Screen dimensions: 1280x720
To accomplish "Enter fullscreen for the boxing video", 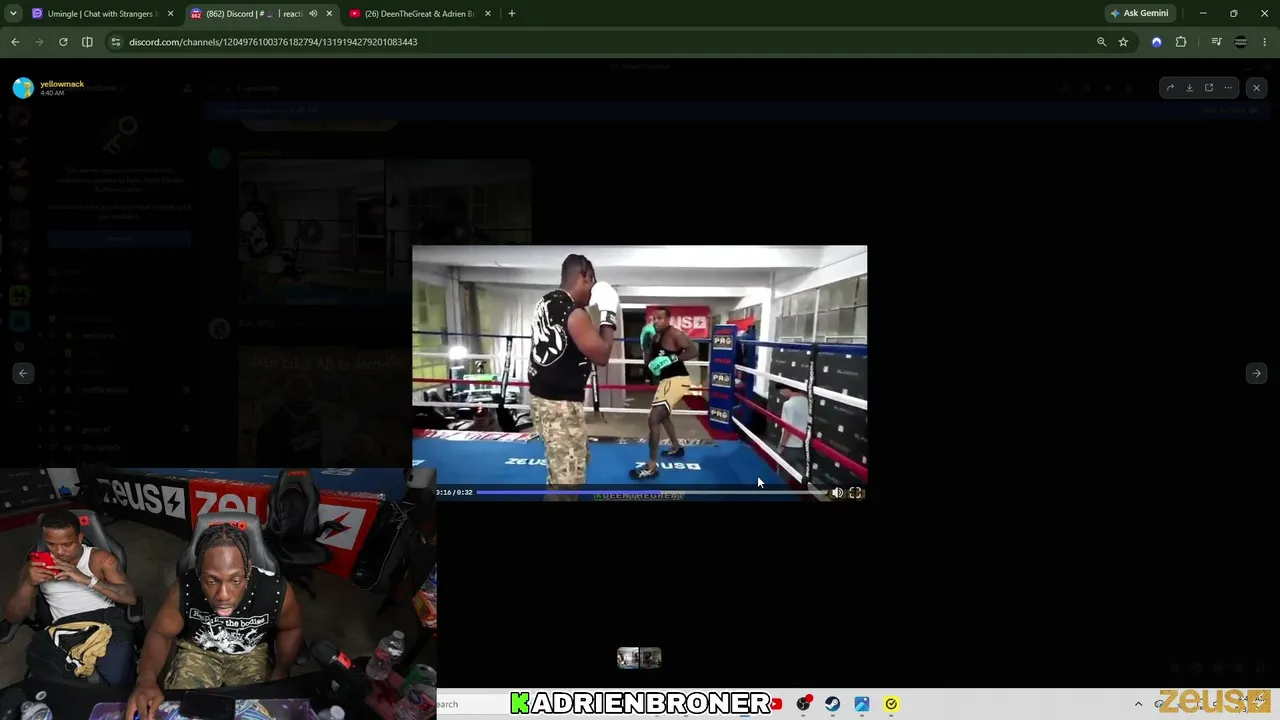I will (855, 492).
